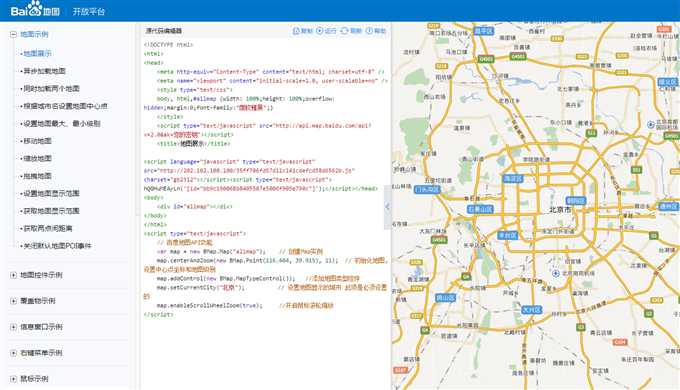Open the 关闭默认地图POI事件 example
The image size is (680, 390).
point(57,246)
